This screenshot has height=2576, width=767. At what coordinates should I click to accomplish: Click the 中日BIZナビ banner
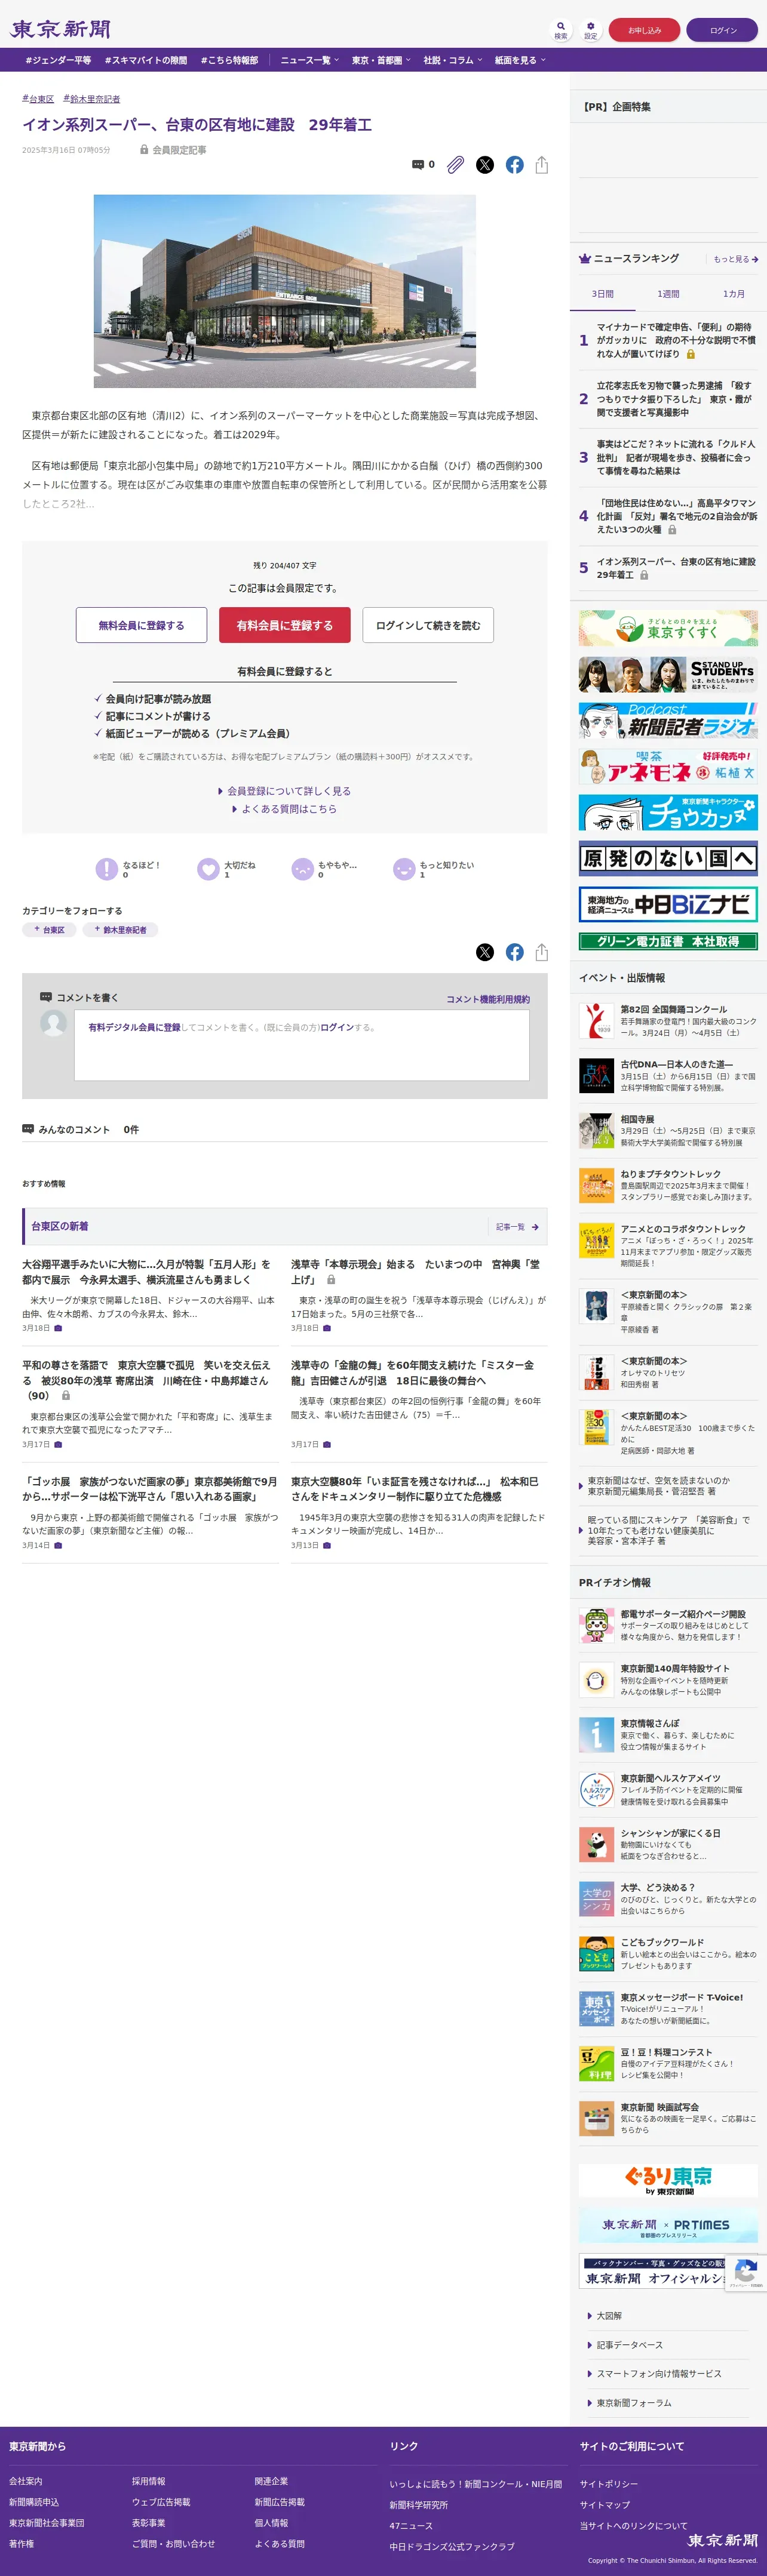tap(668, 904)
